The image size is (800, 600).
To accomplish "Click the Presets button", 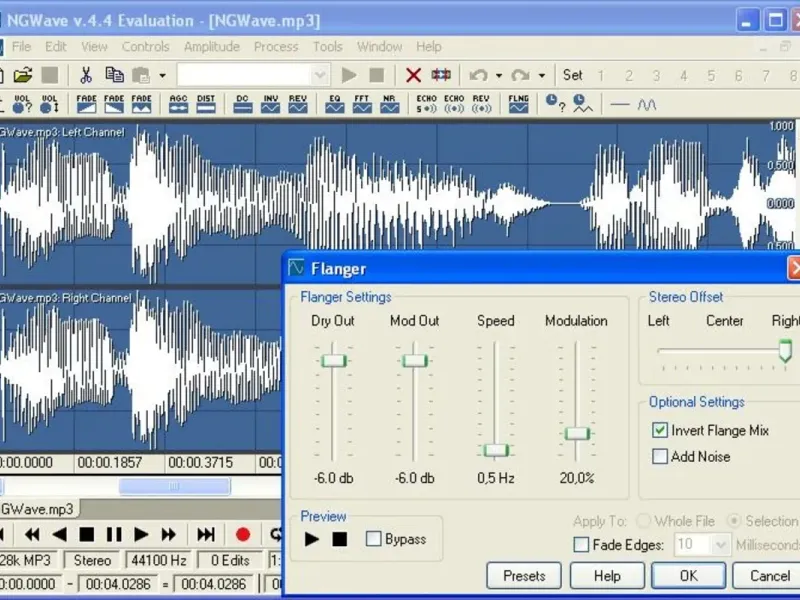I will pos(524,575).
